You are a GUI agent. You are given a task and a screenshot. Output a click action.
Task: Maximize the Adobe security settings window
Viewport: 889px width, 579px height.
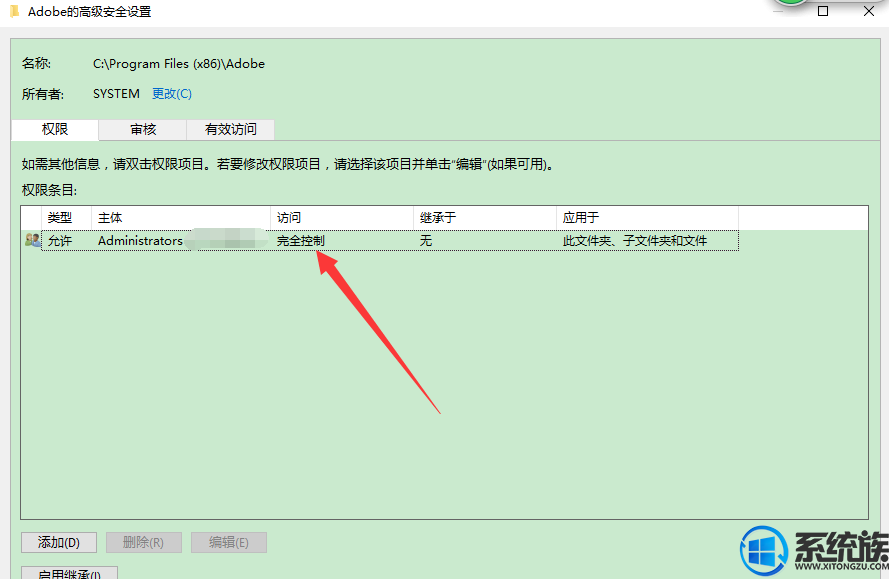[823, 11]
